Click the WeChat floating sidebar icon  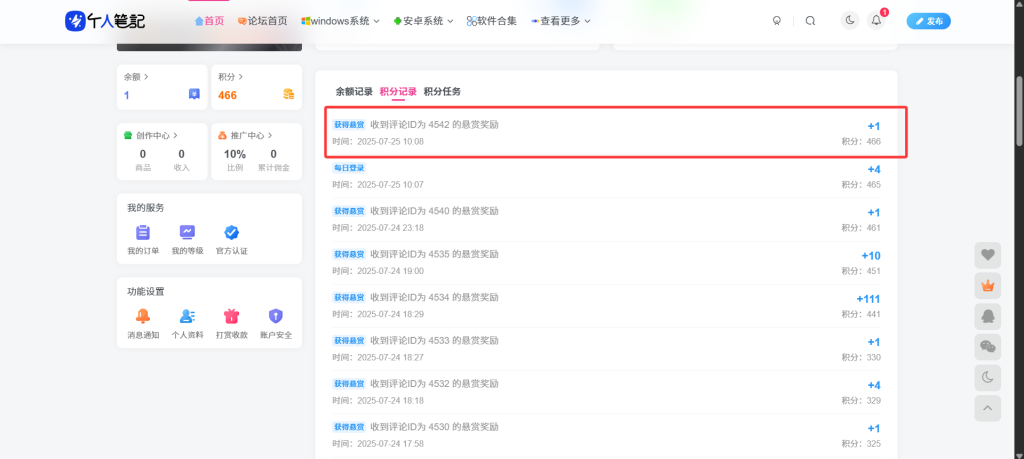coord(987,346)
